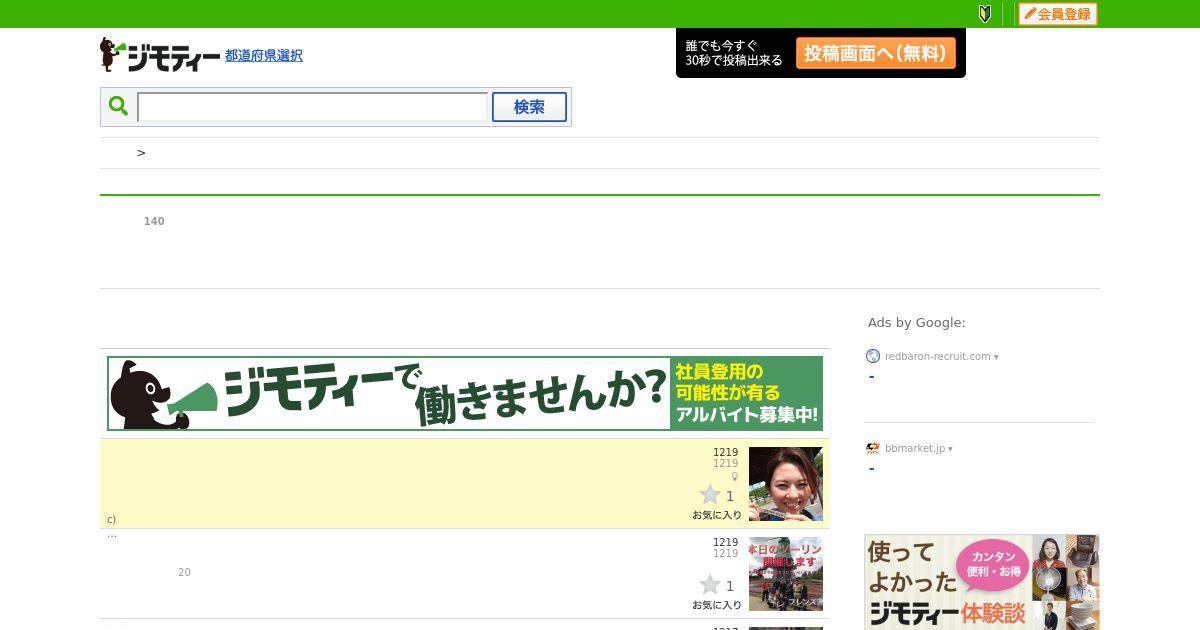Screen dimensions: 1200x630
Task: Expand the redbaron-recruit.com ad dropdown arrow
Action: tap(996, 357)
